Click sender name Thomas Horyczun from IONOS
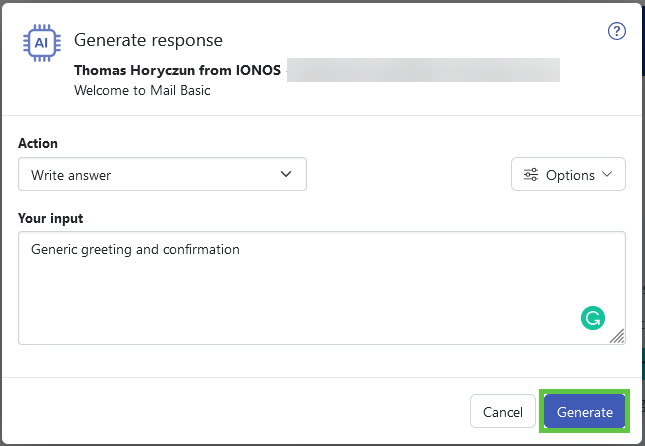Image resolution: width=645 pixels, height=446 pixels. point(177,70)
